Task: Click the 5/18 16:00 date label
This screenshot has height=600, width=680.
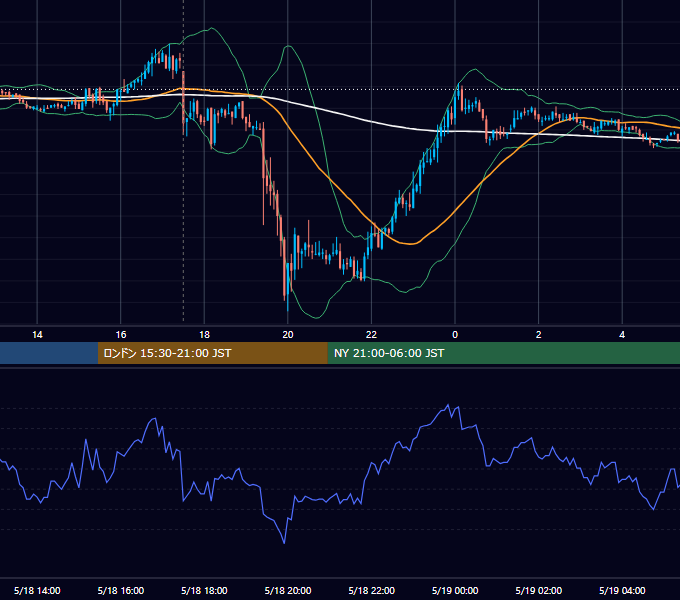Action: 121,590
